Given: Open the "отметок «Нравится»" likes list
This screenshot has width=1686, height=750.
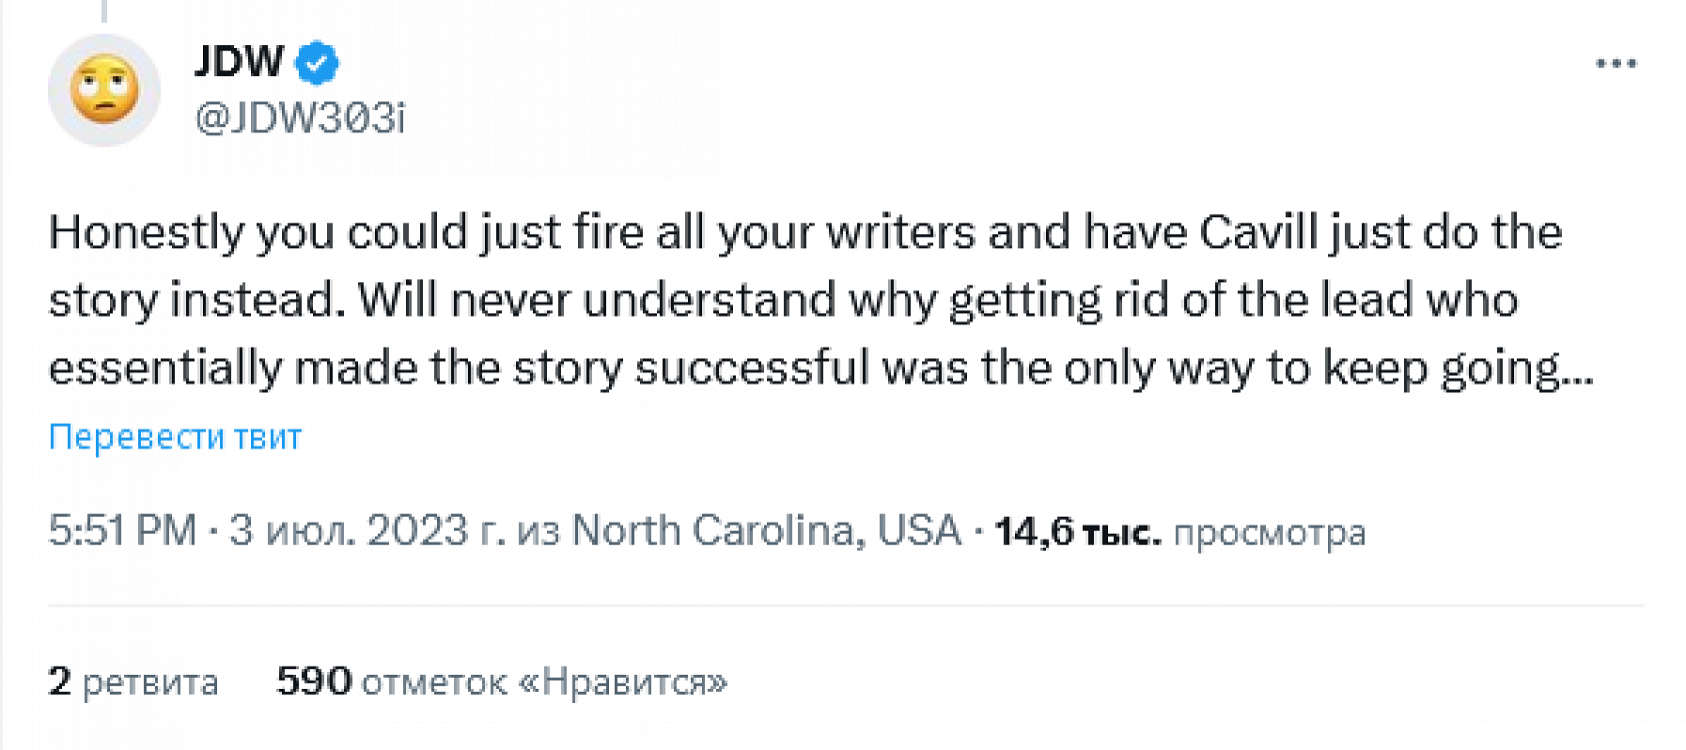Looking at the screenshot, I should pyautogui.click(x=544, y=682).
